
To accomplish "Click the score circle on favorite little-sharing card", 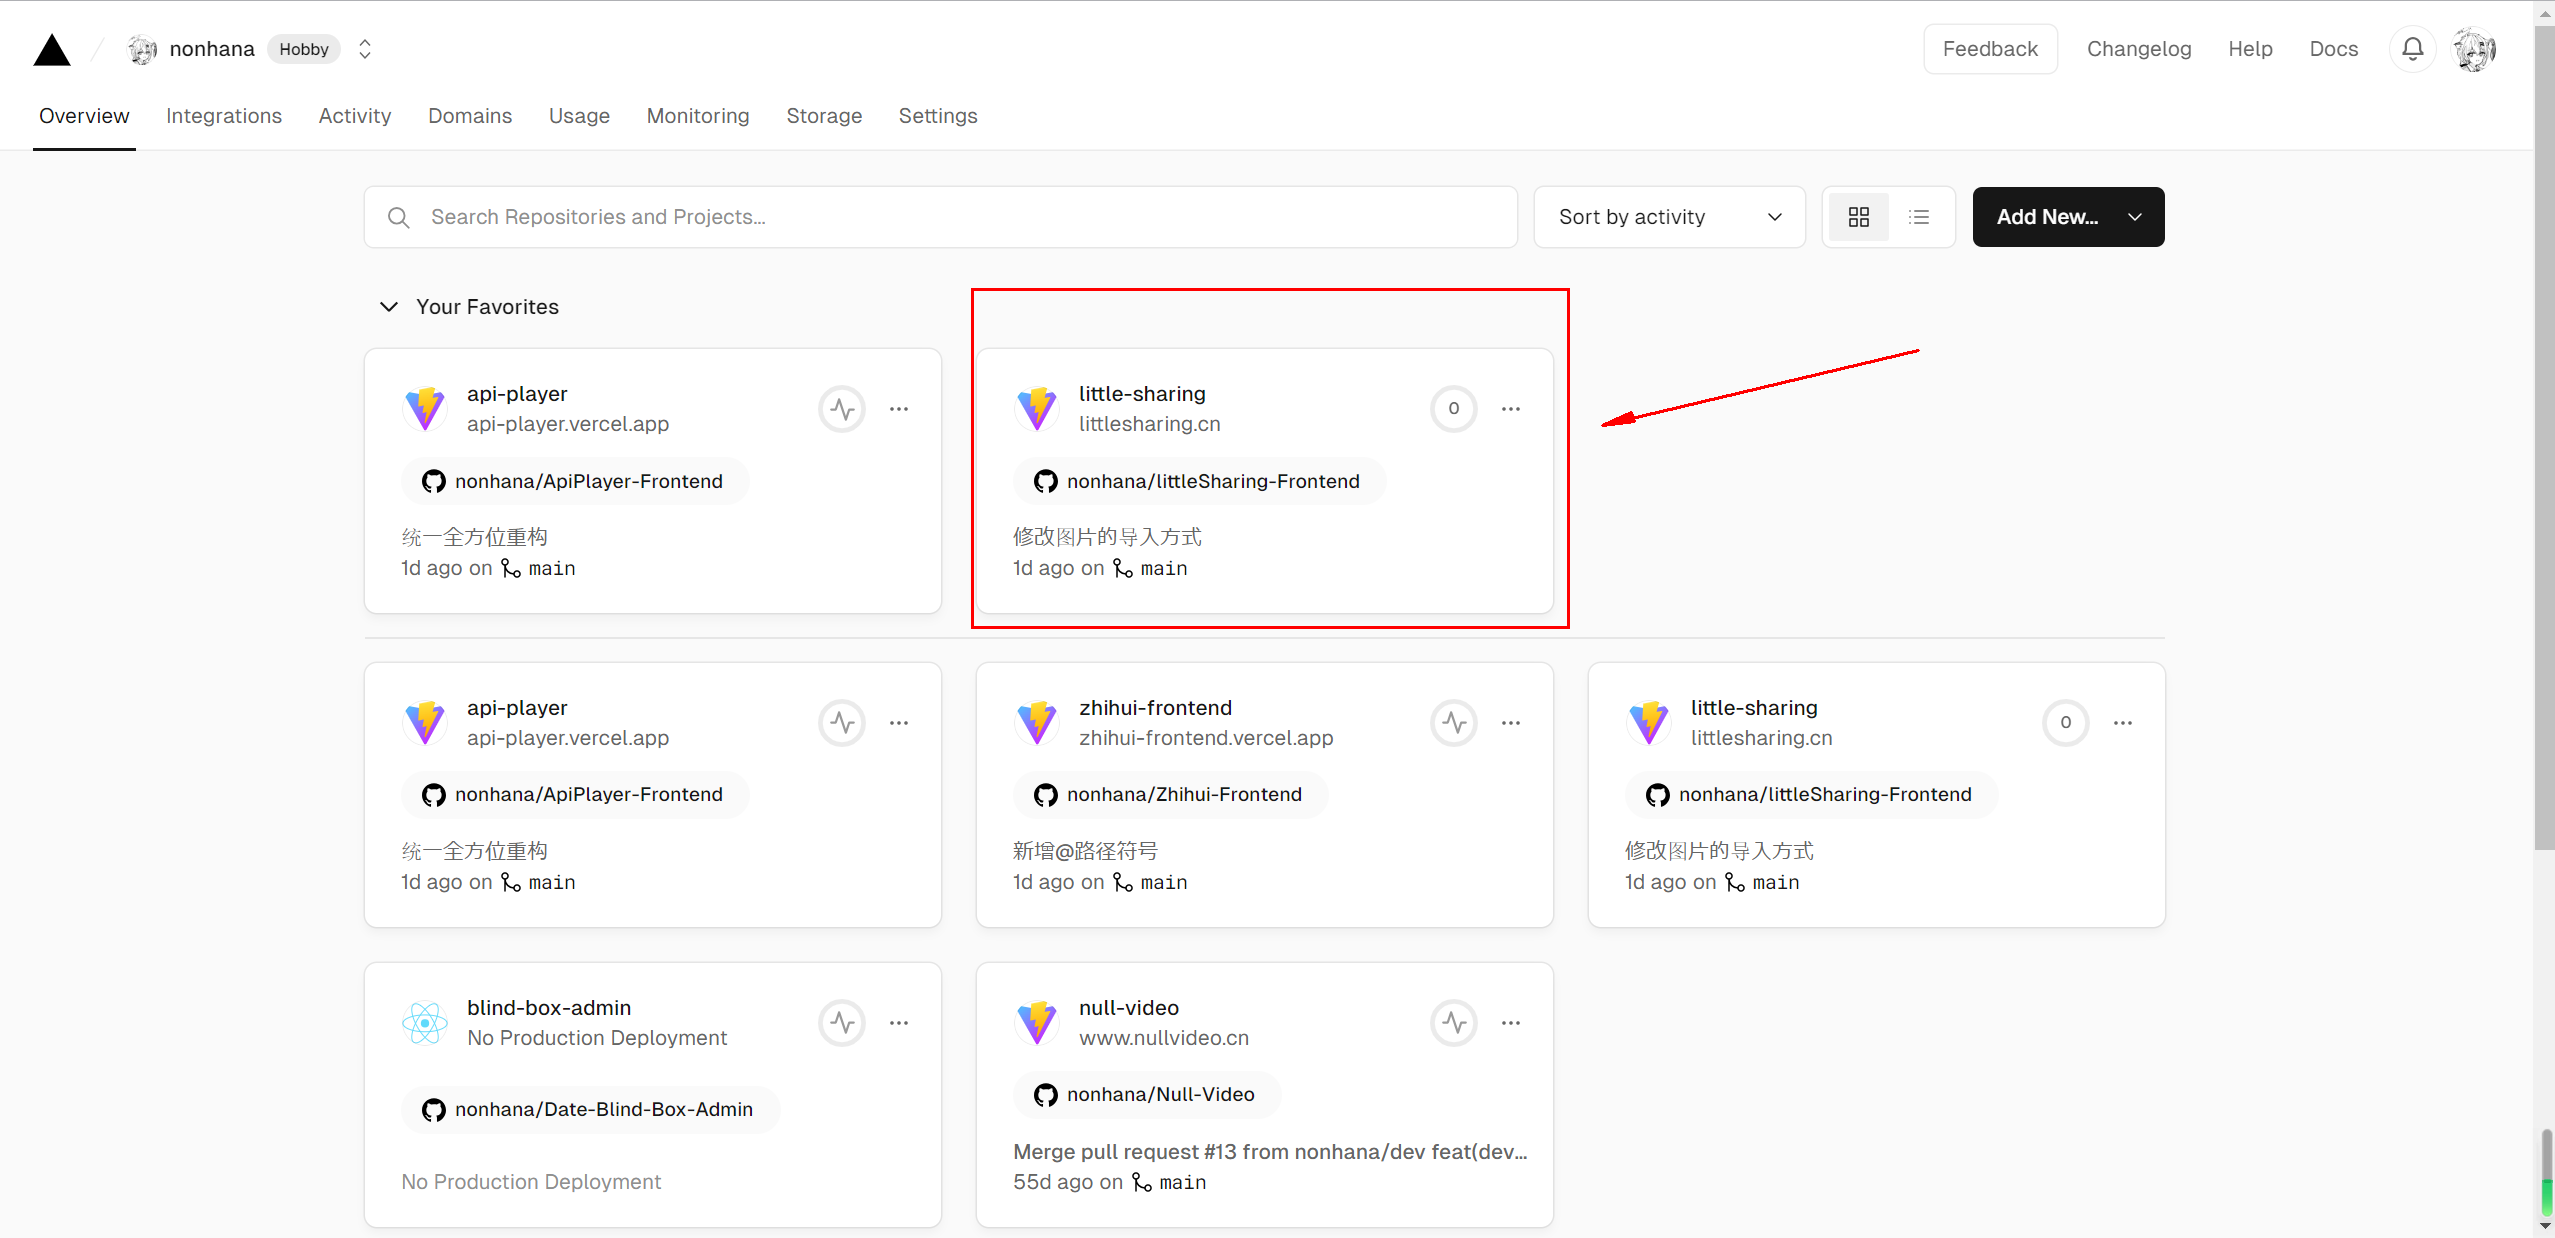I will click(1453, 408).
